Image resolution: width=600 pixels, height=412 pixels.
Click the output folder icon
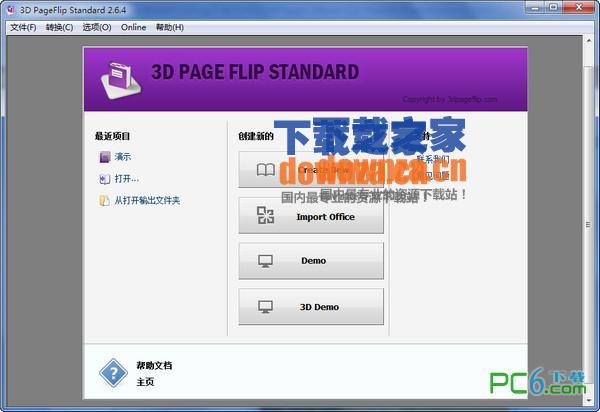click(103, 201)
